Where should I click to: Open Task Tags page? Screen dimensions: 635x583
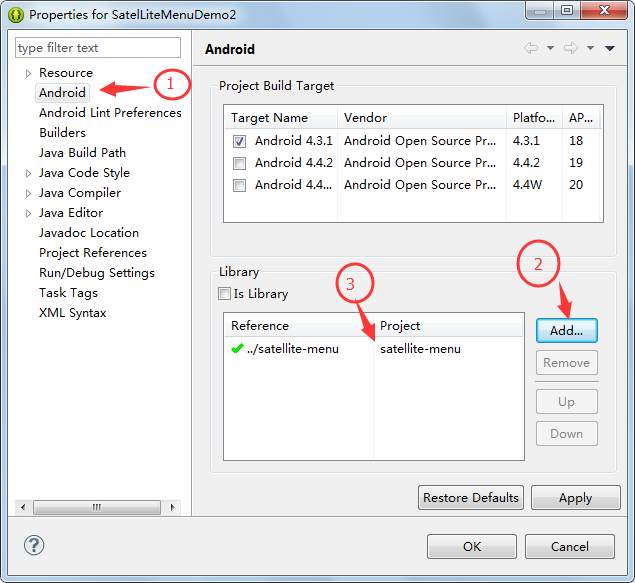(68, 293)
